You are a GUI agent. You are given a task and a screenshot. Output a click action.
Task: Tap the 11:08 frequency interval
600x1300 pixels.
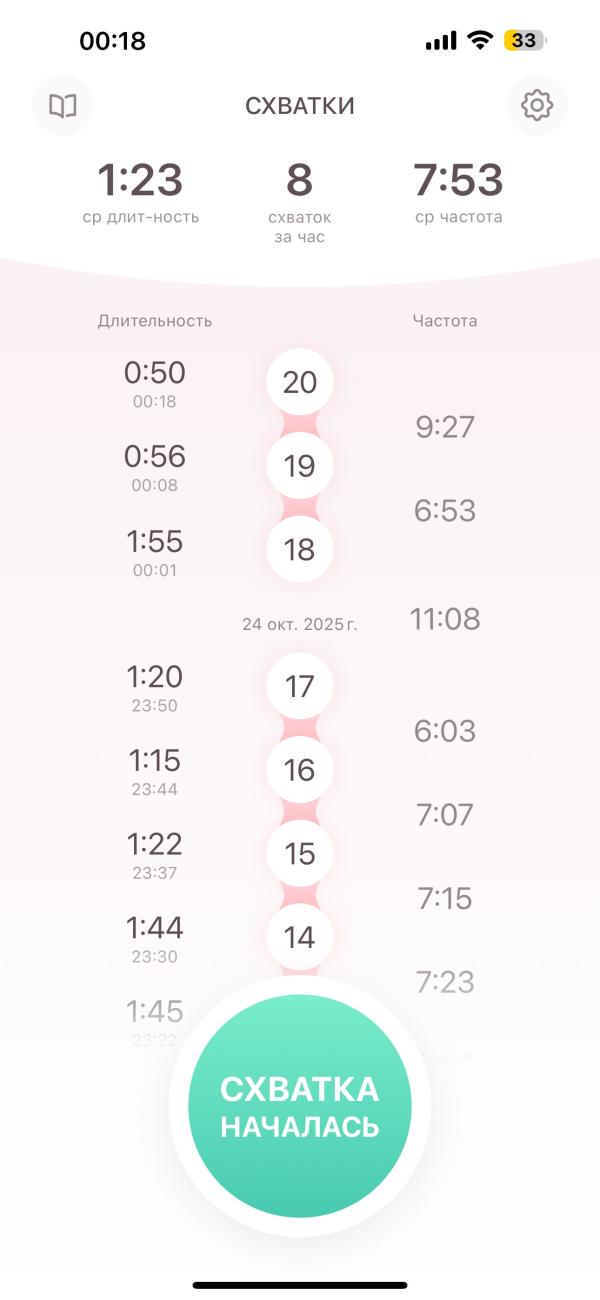[445, 620]
